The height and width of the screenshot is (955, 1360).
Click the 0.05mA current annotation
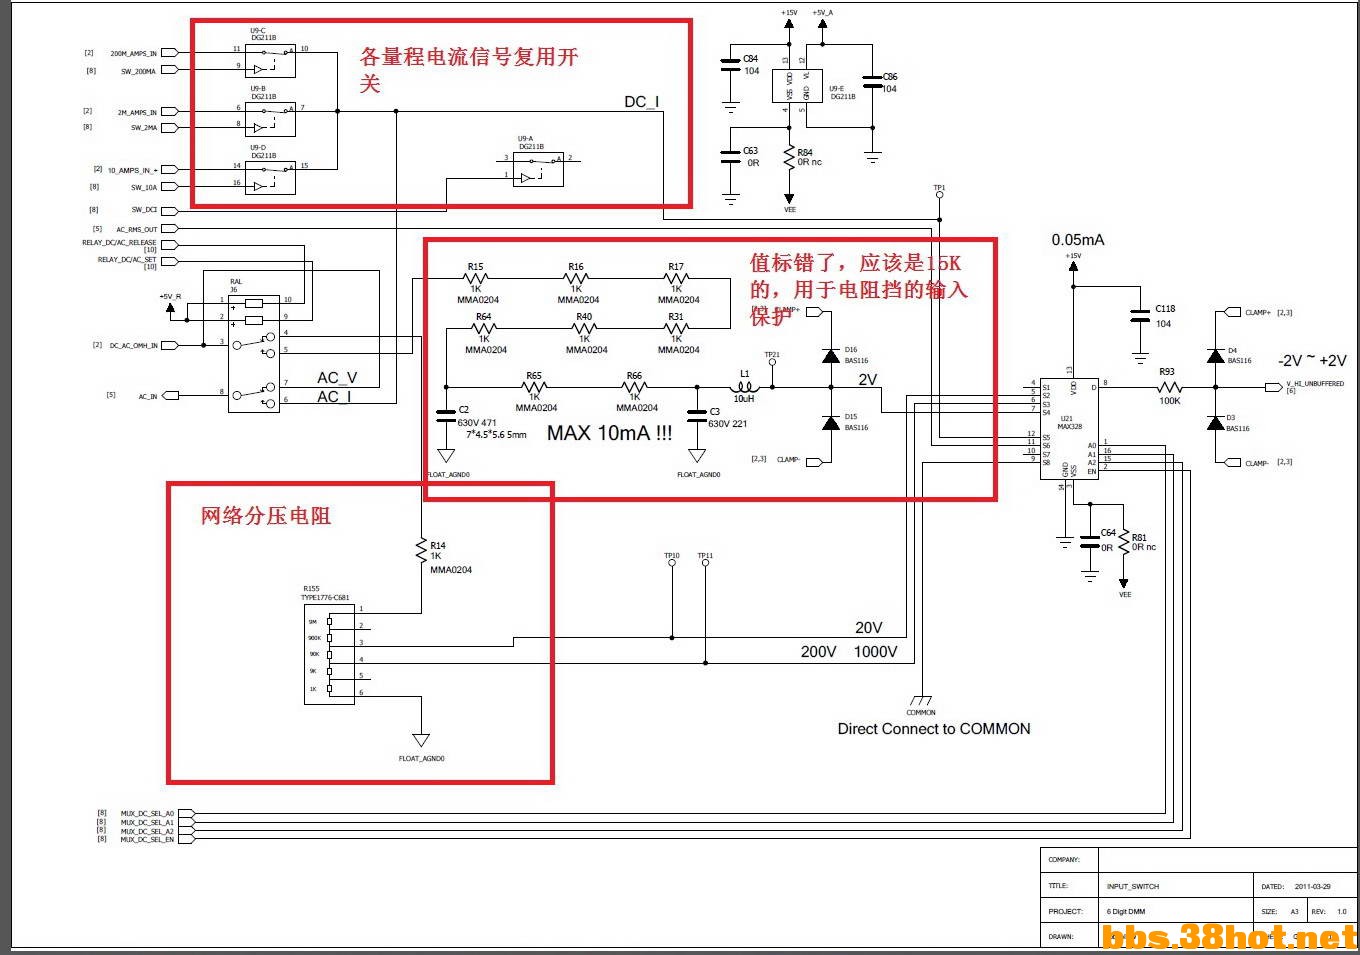coord(1078,240)
